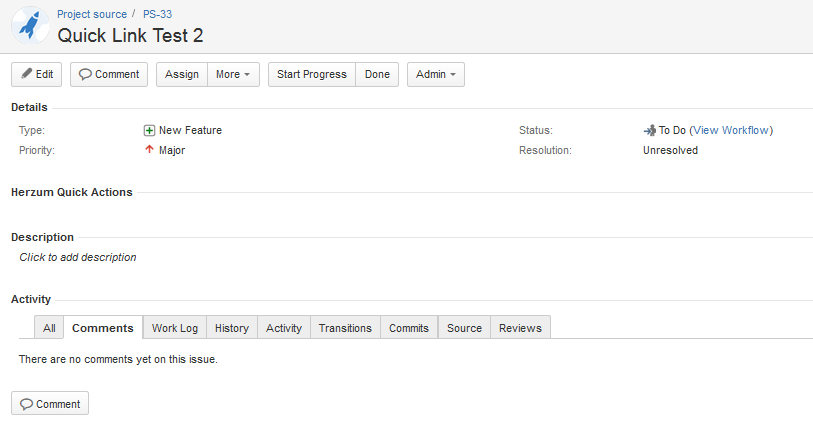
Task: Open the View Workflow link
Action: pos(730,130)
